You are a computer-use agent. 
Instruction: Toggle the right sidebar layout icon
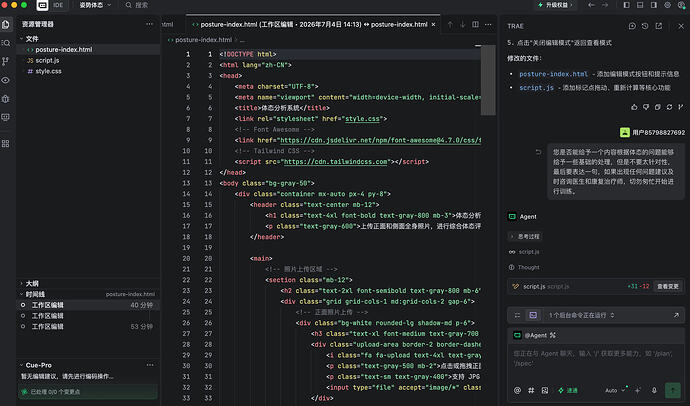[653, 5]
